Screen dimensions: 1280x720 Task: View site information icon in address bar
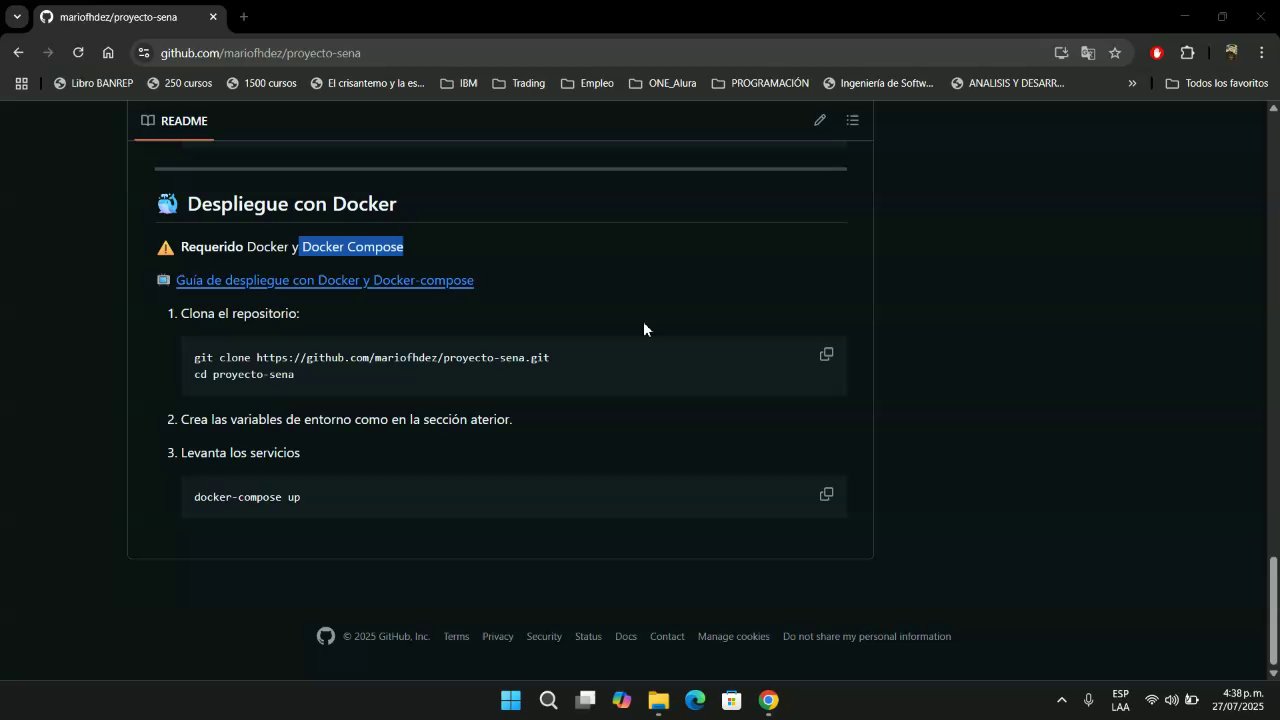click(144, 53)
